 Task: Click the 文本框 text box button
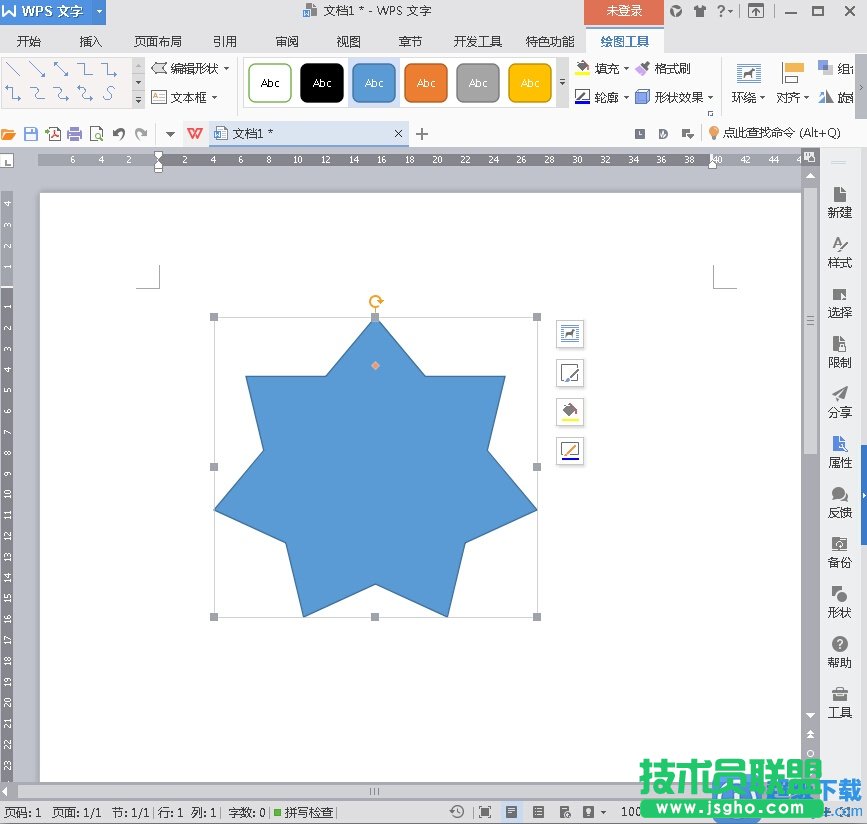click(186, 98)
